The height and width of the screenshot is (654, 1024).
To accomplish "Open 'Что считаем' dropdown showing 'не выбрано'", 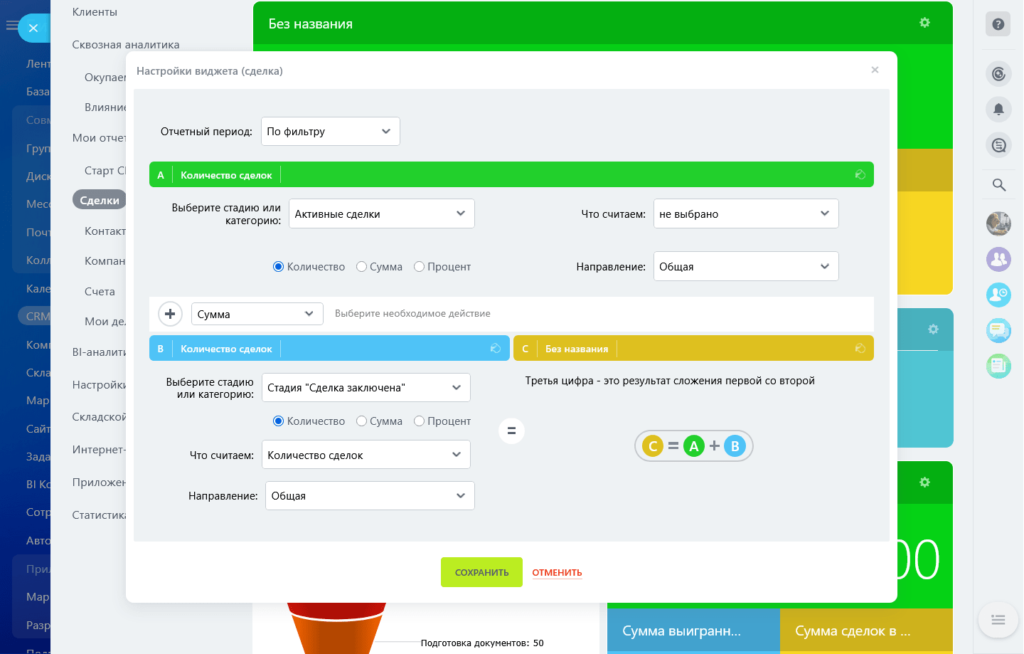I will pyautogui.click(x=745, y=213).
